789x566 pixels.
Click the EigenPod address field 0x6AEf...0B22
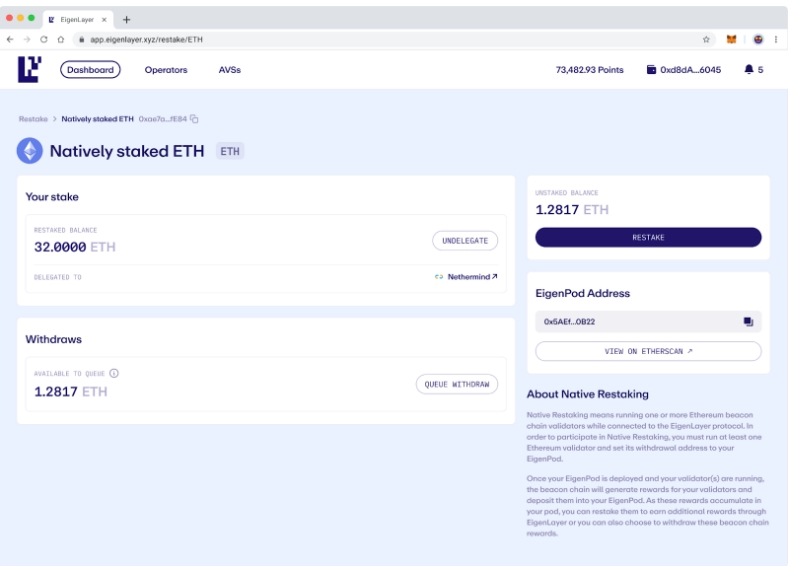click(648, 322)
